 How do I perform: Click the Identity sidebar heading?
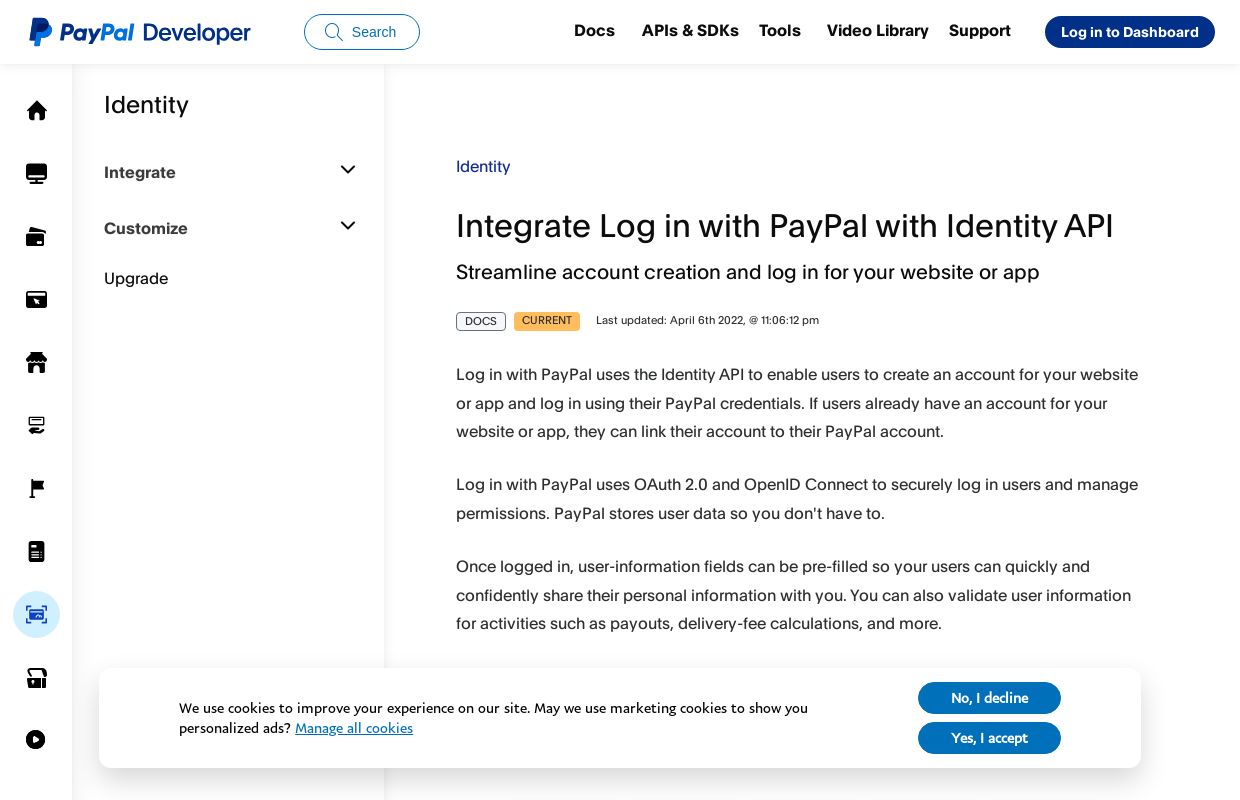point(146,105)
